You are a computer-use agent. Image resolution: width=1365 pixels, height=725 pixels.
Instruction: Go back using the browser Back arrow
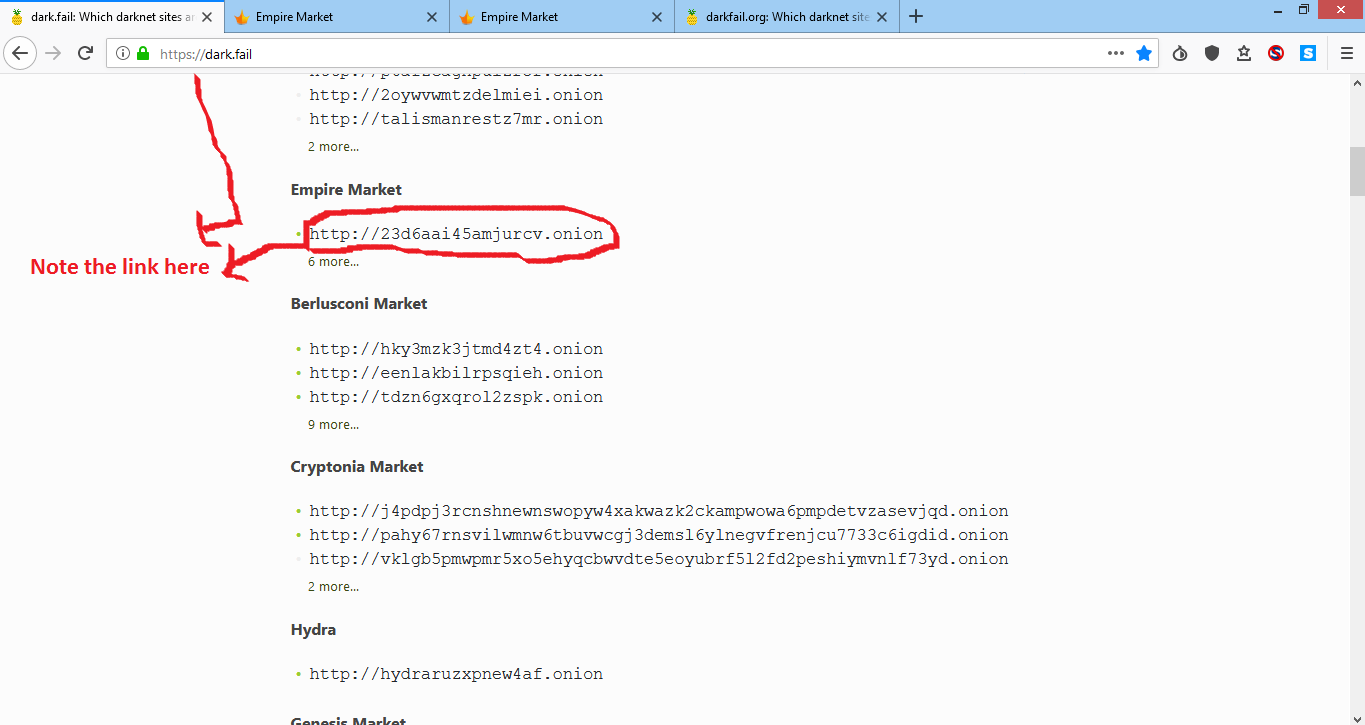20,54
